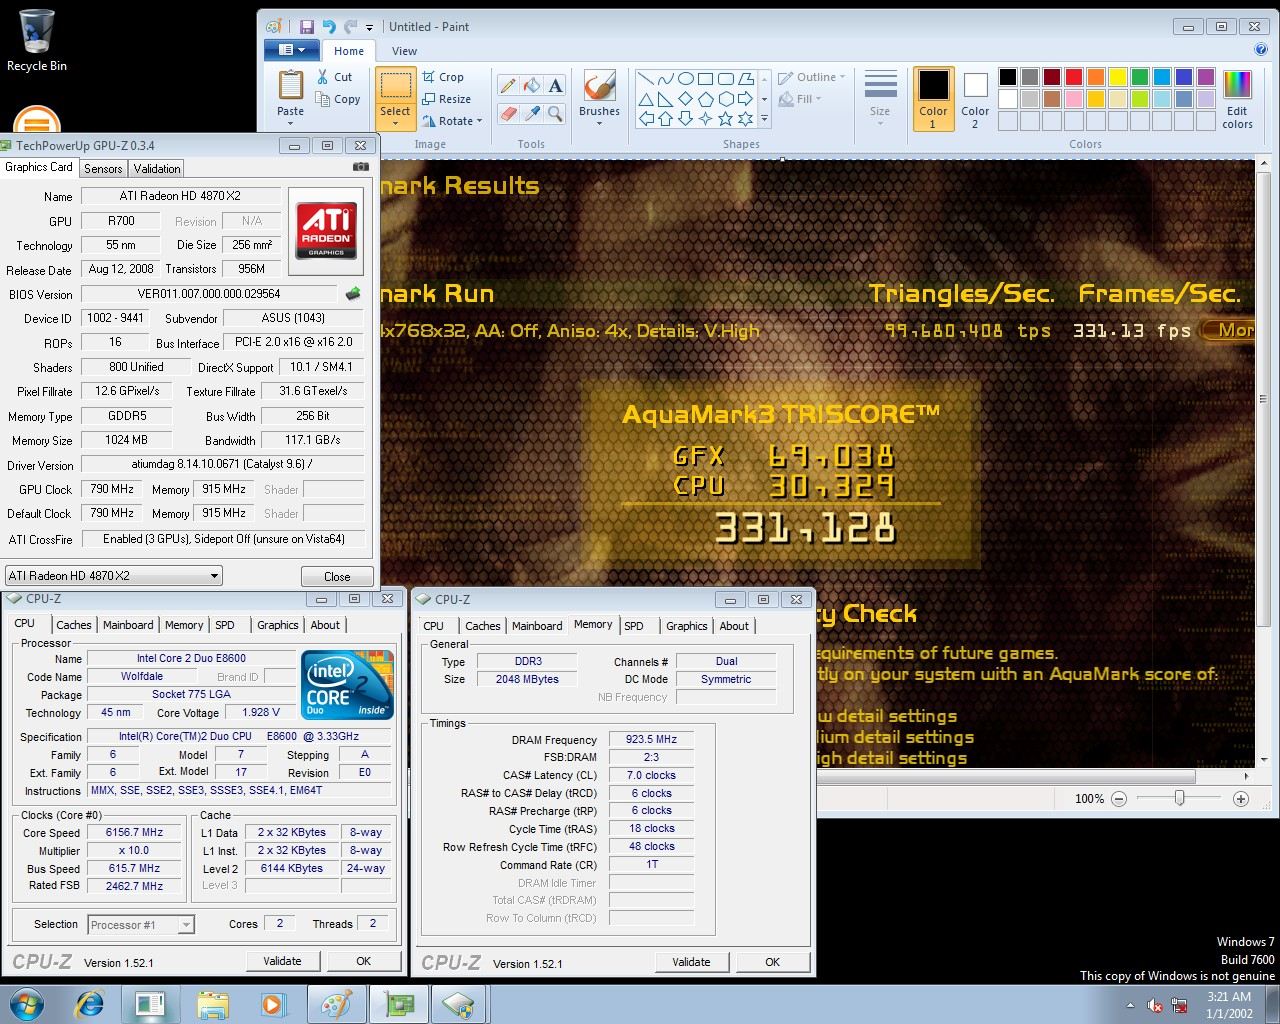Image resolution: width=1280 pixels, height=1024 pixels.
Task: Open the Validation tab in GPU-Z
Action: pos(157,169)
